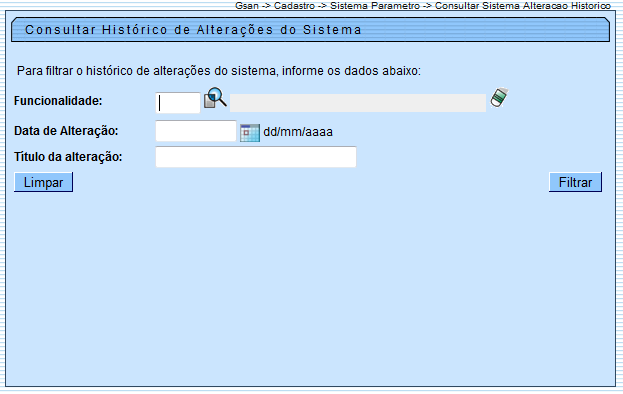Select the dd/mm/aaaa format hint text
This screenshot has height=394, width=623.
coord(298,132)
